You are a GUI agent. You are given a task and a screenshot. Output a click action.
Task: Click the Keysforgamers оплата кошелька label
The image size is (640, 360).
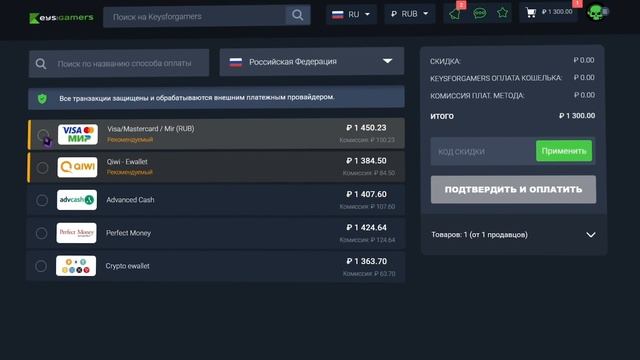pyautogui.click(x=496, y=78)
